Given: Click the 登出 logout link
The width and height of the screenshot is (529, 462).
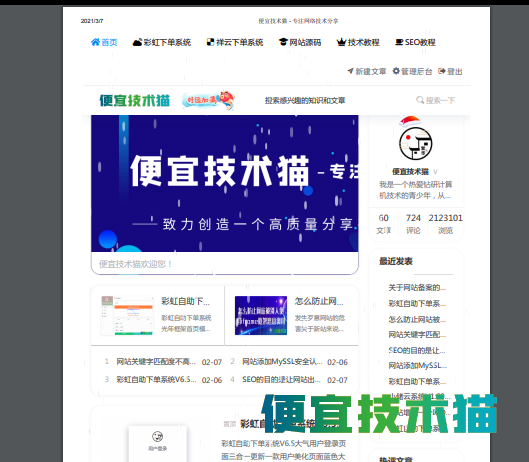Looking at the screenshot, I should 450,71.
